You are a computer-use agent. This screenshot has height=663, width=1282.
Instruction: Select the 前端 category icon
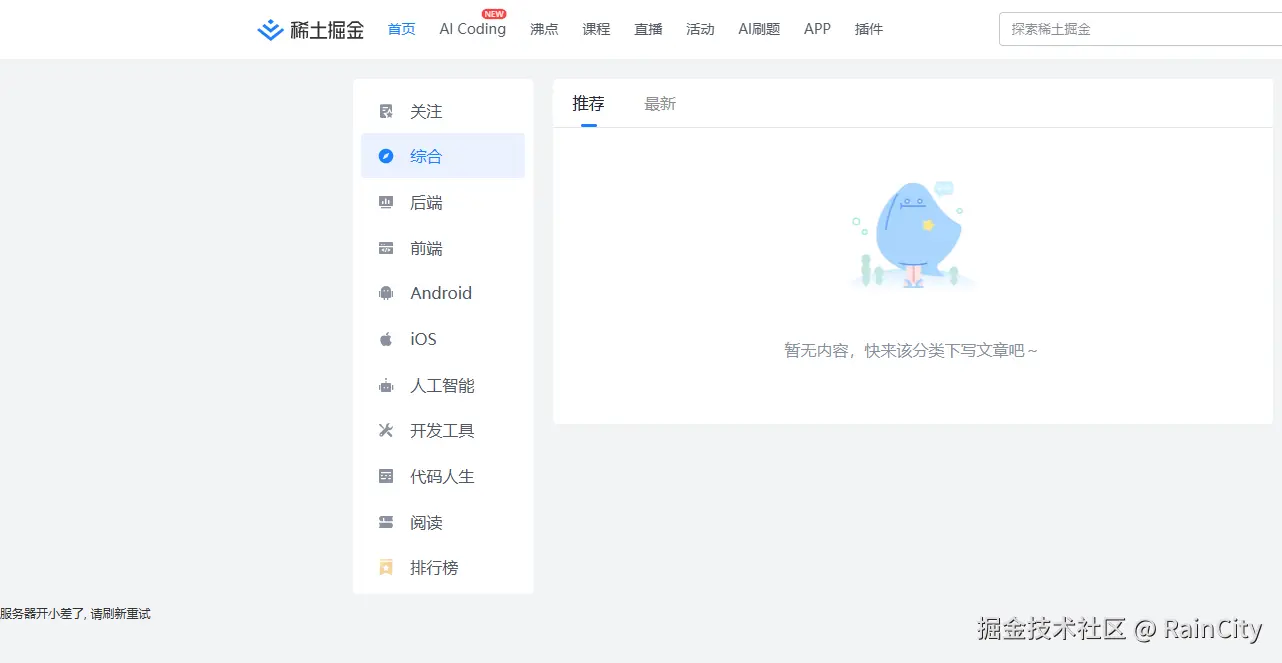coord(386,247)
